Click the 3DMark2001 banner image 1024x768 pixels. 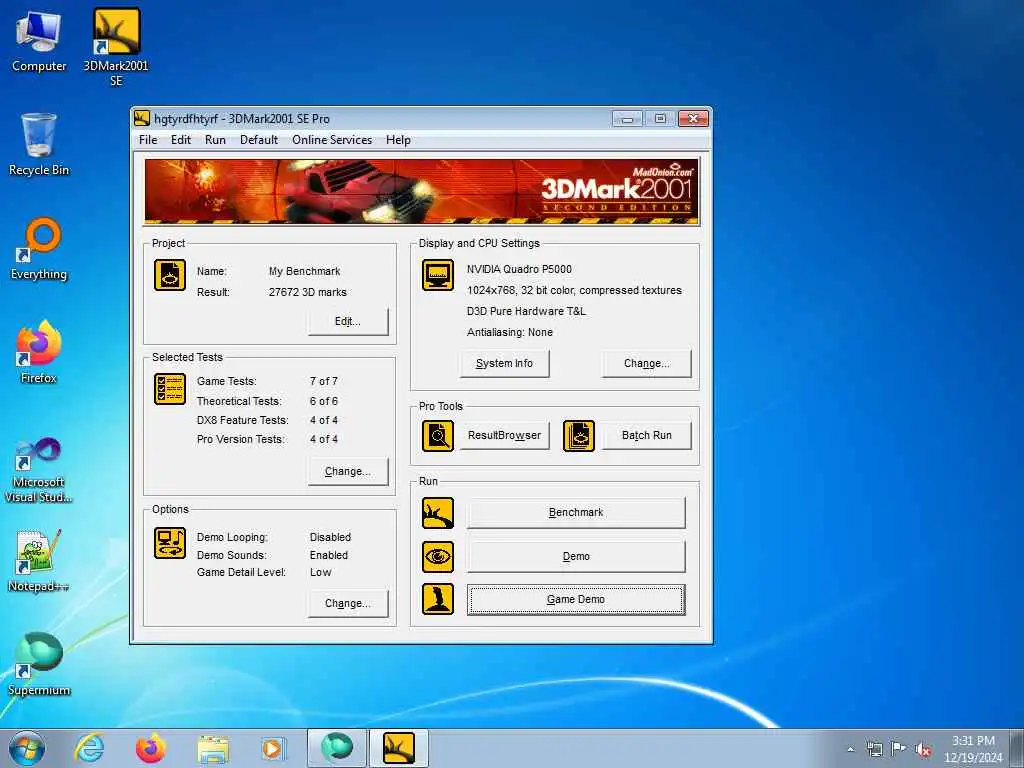(422, 191)
